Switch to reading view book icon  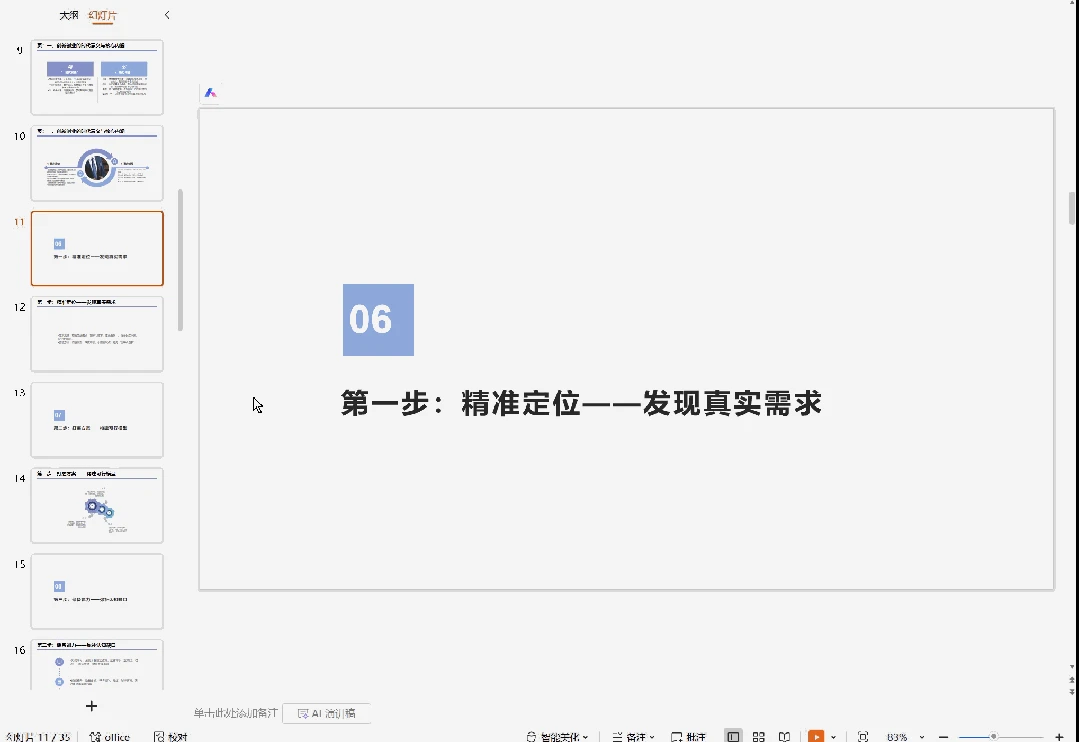coord(784,736)
